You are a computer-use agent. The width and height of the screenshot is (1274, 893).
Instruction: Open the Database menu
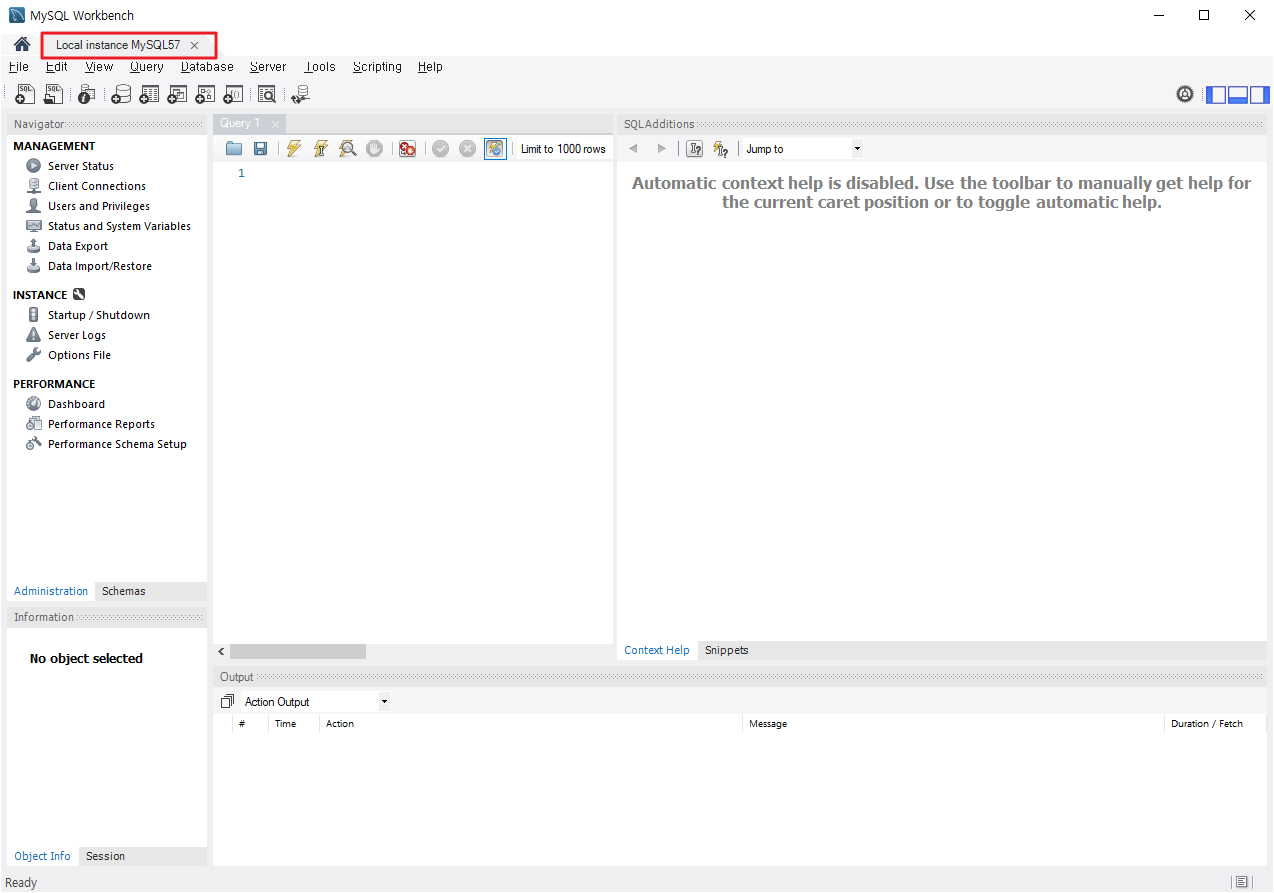point(207,67)
